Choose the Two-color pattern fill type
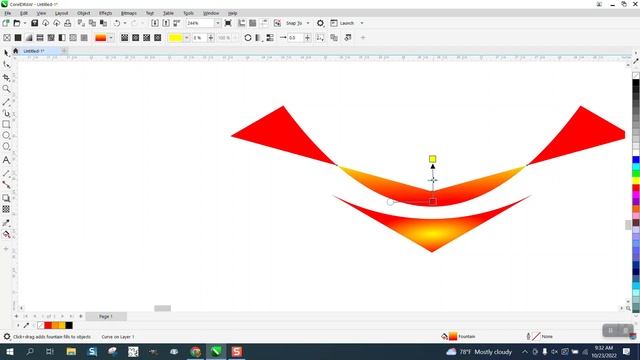640x360 pixels. [x=62, y=38]
